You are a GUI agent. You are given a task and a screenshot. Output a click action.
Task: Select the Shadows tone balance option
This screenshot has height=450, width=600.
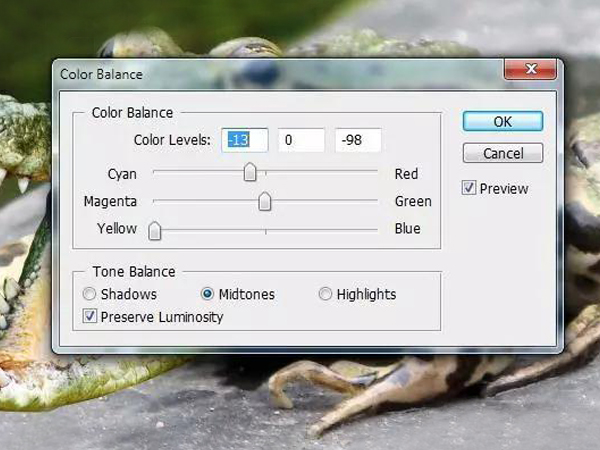(x=90, y=294)
